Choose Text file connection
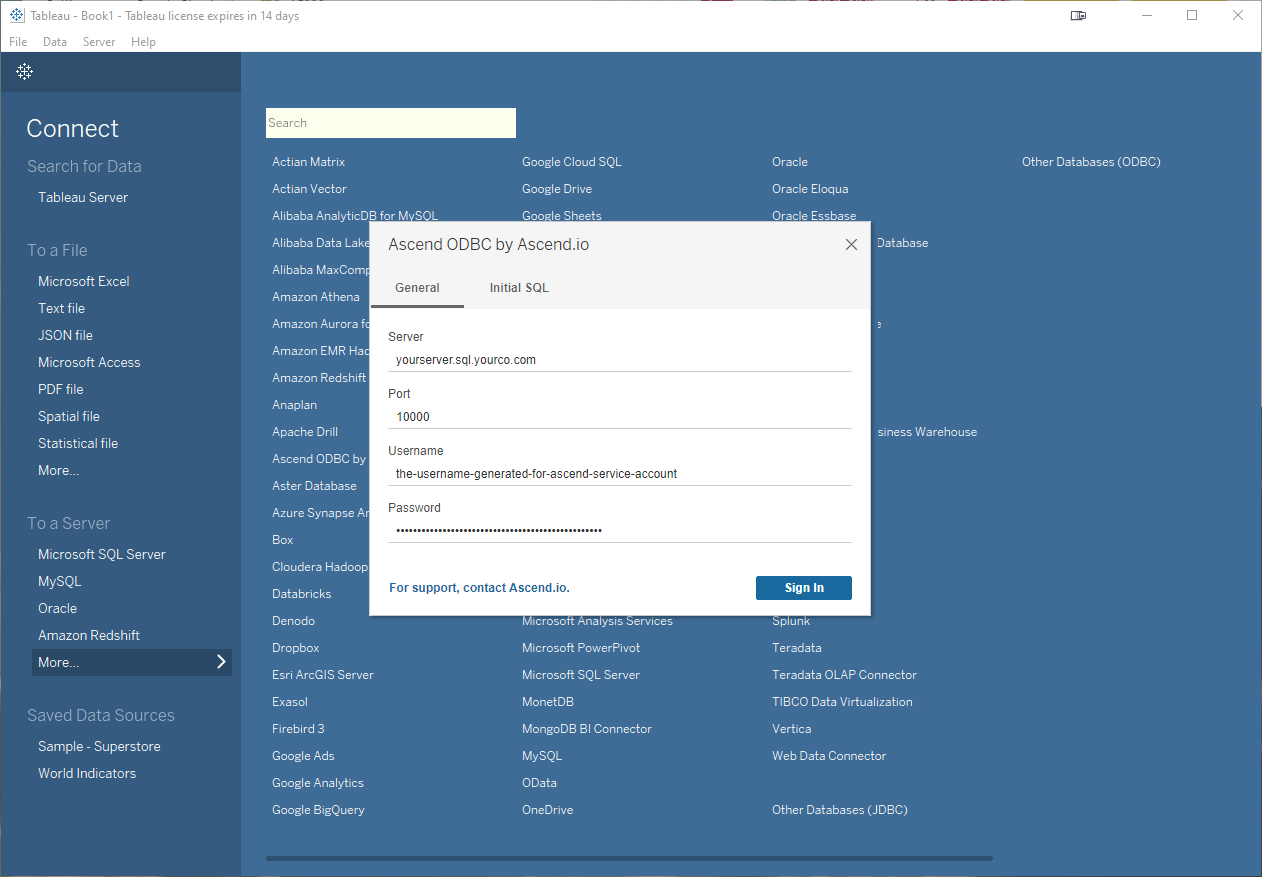The image size is (1262, 877). [61, 309]
